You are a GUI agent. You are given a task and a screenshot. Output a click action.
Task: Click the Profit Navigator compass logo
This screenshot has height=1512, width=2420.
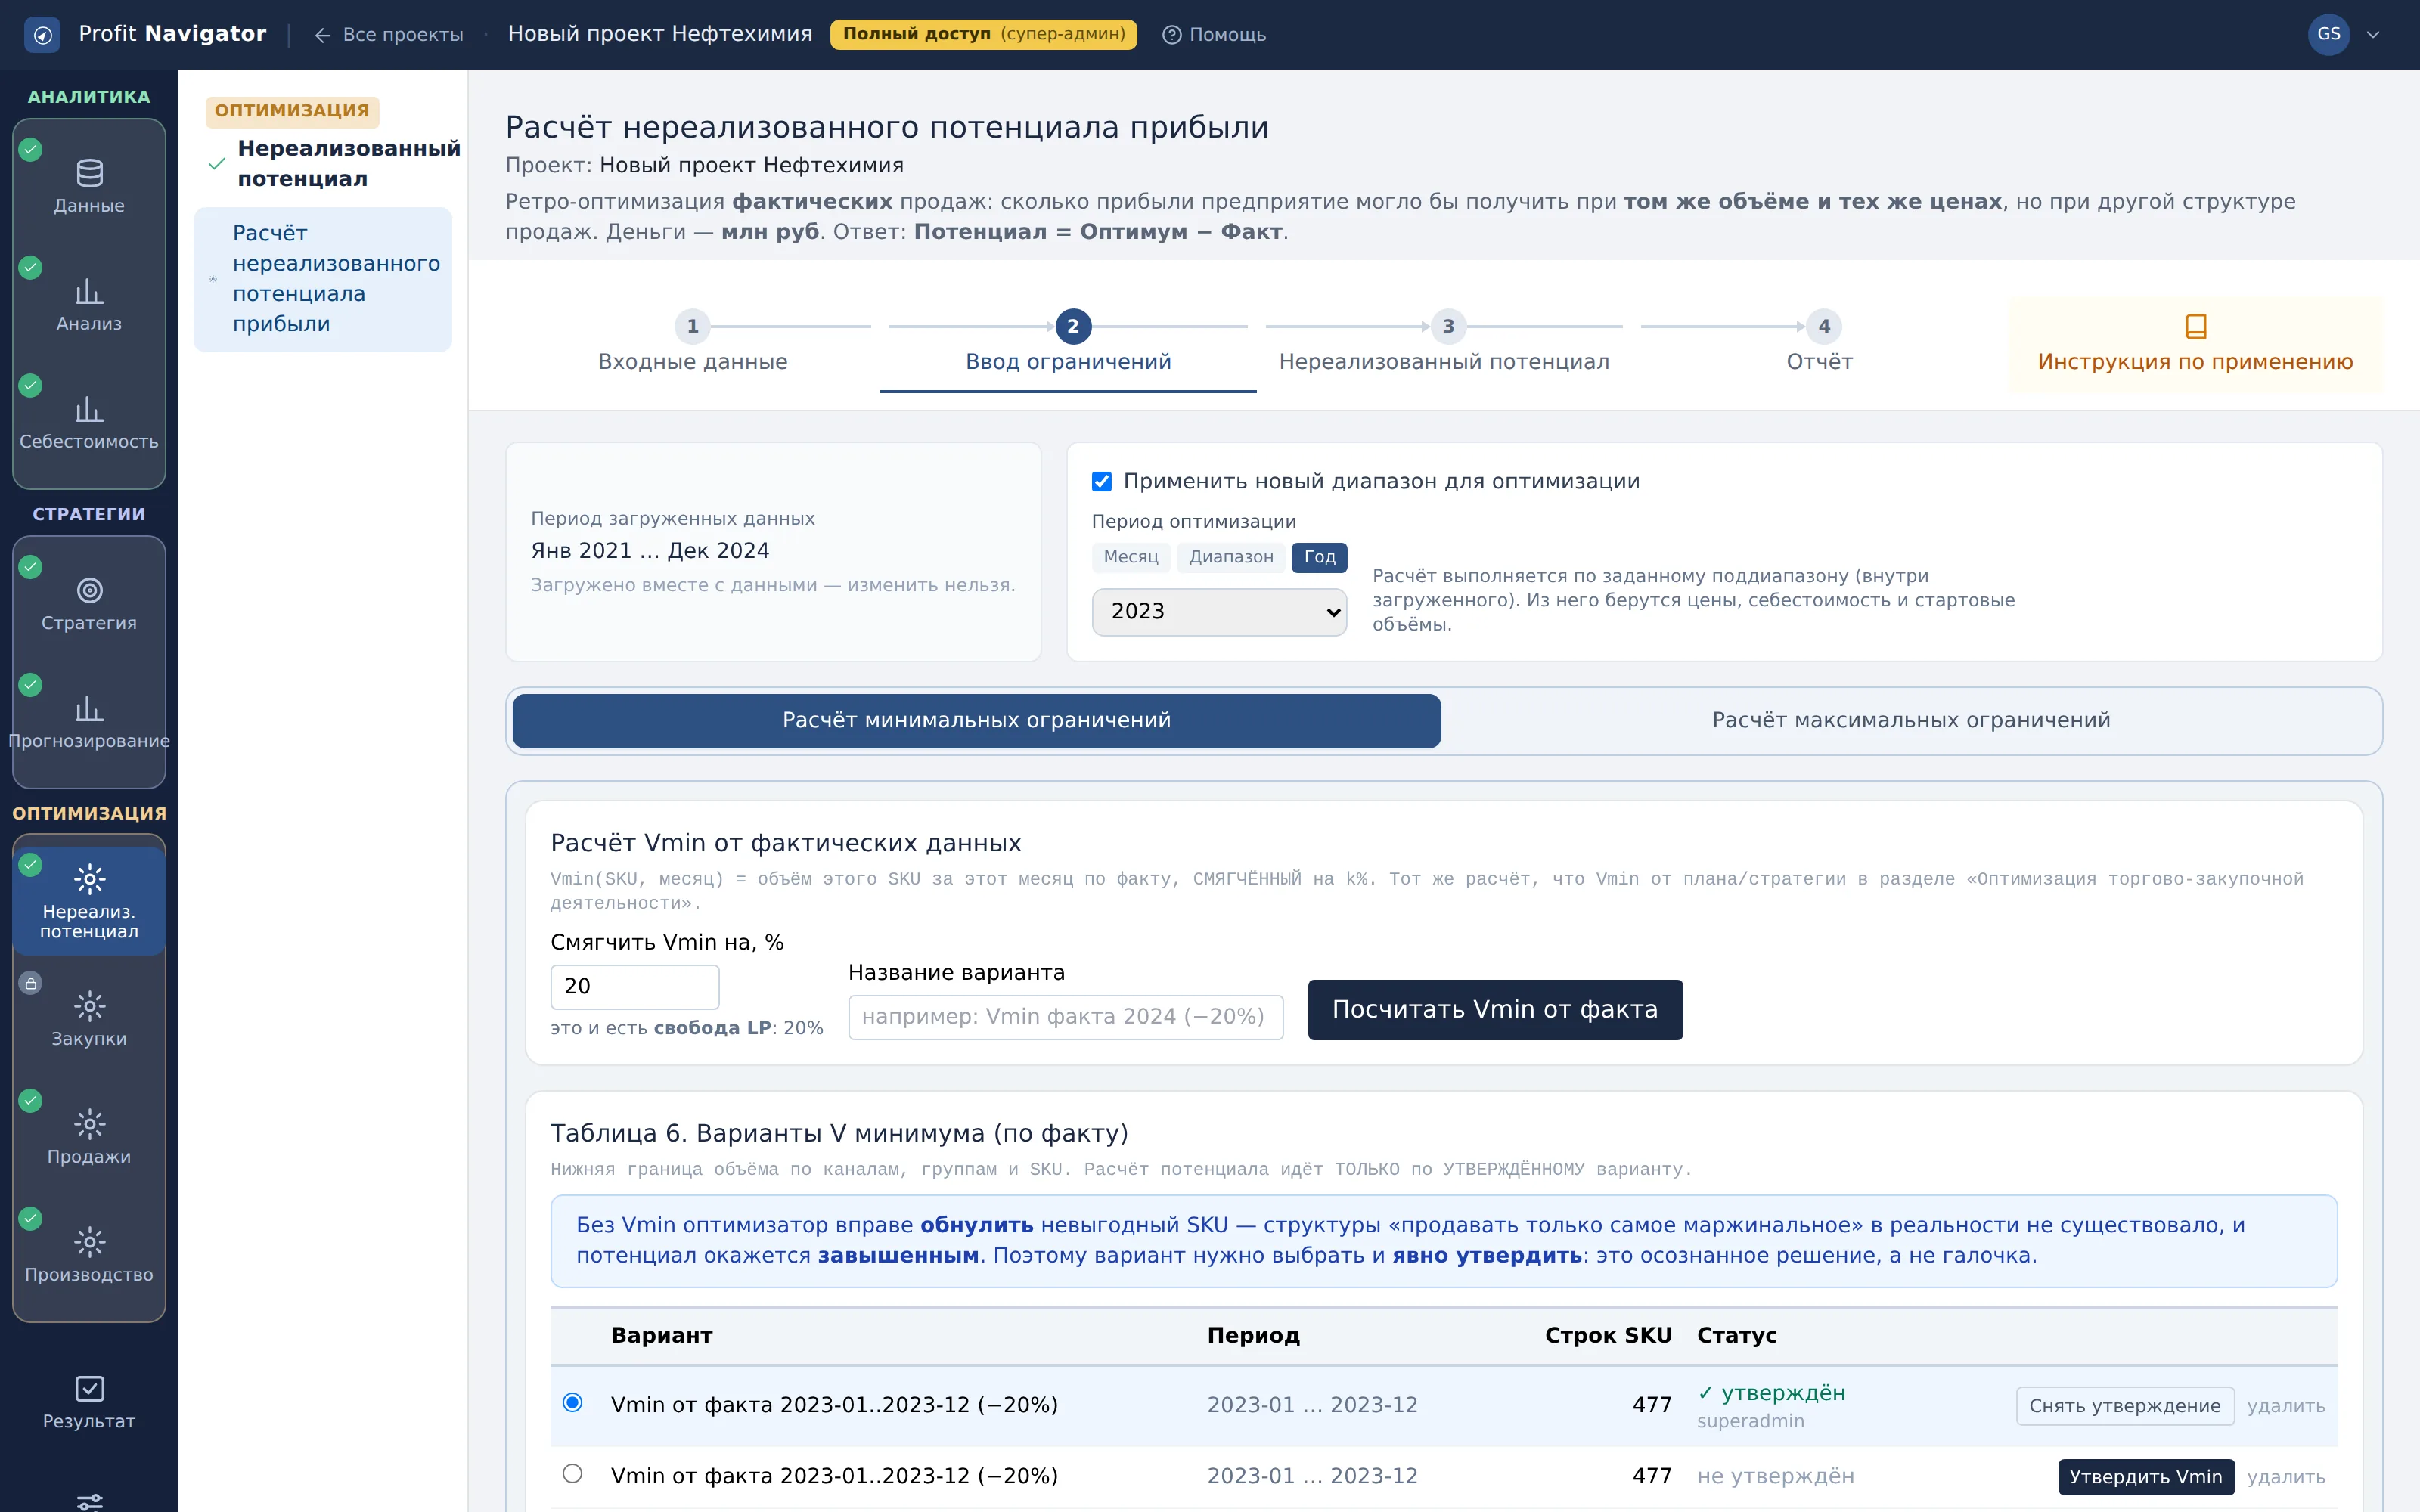pyautogui.click(x=42, y=34)
